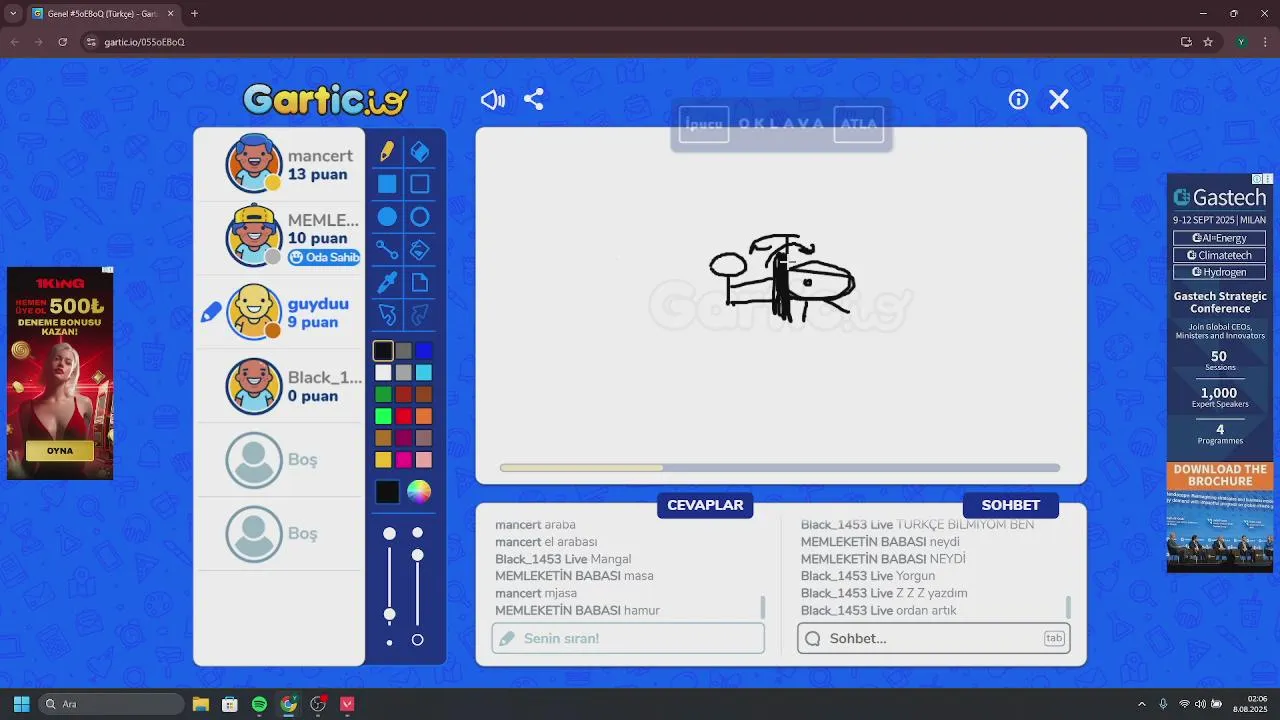Open the Chrome profile avatar
The height and width of the screenshot is (720, 1280).
(1241, 42)
